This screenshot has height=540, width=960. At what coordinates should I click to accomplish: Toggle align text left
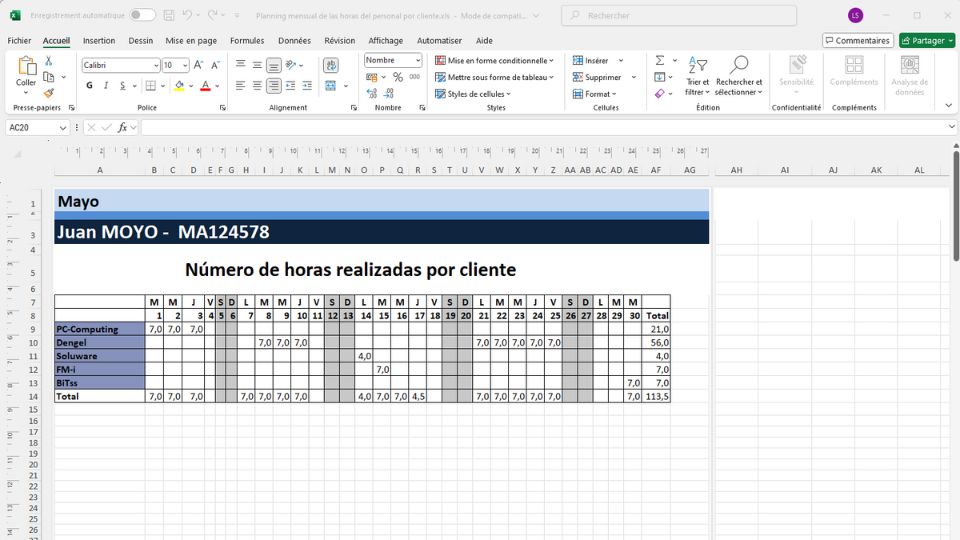click(241, 86)
